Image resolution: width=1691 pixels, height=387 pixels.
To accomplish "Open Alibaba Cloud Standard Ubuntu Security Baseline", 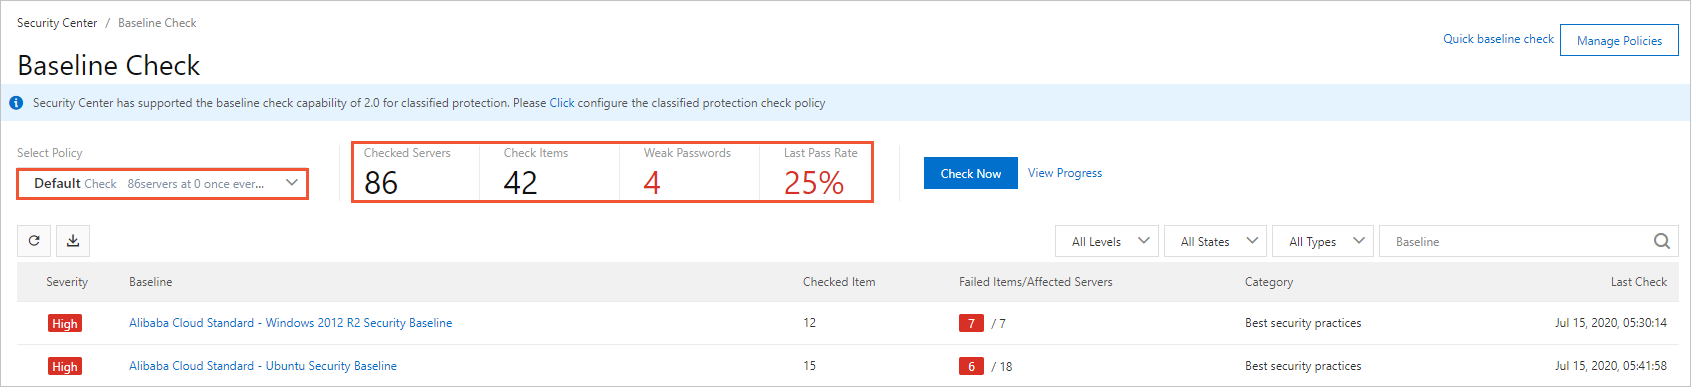I will click(263, 366).
